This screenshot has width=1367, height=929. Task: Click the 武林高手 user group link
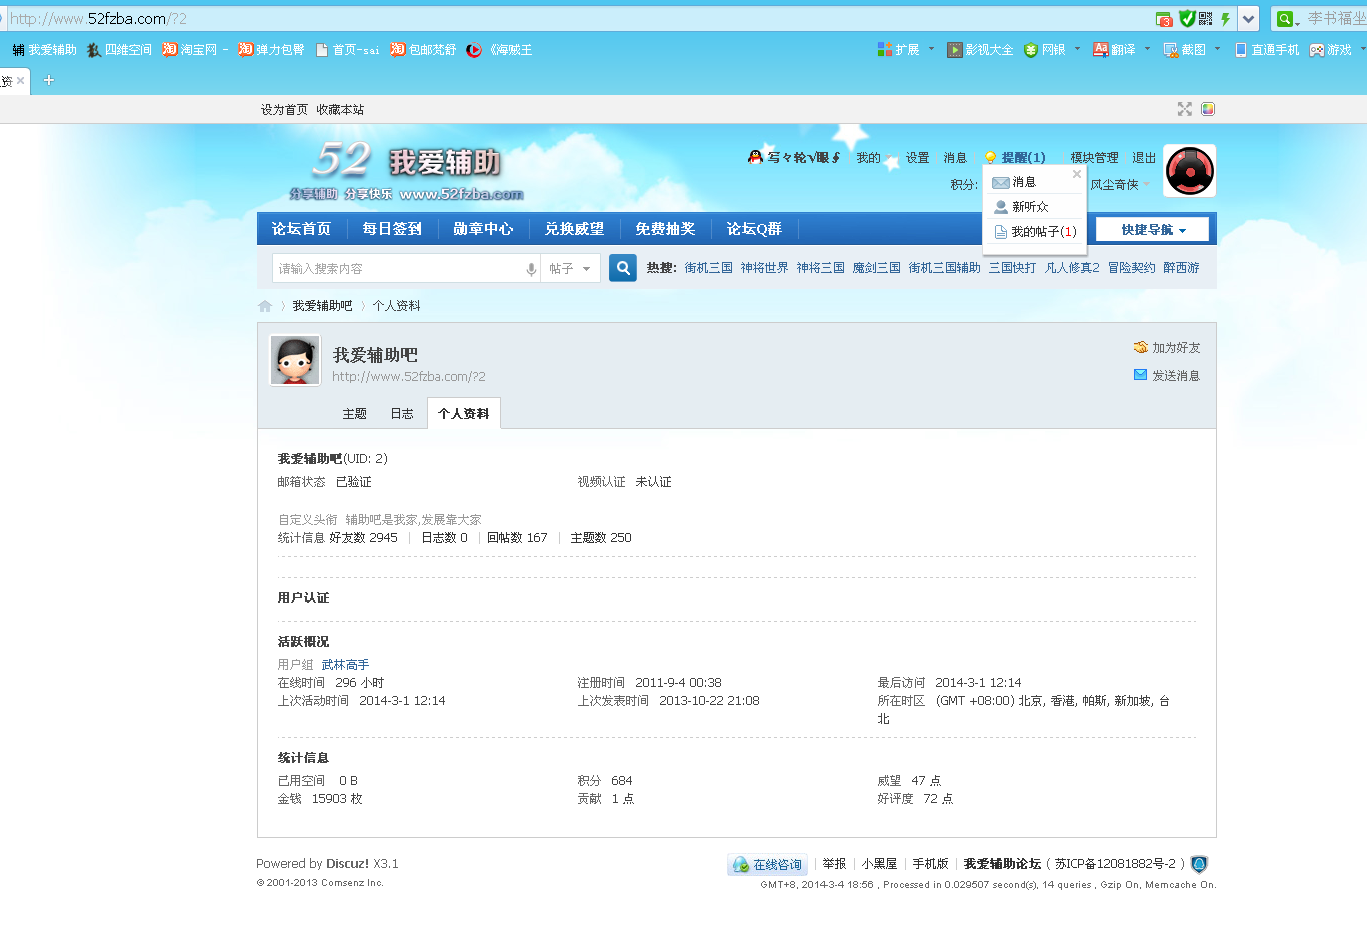[x=345, y=665]
